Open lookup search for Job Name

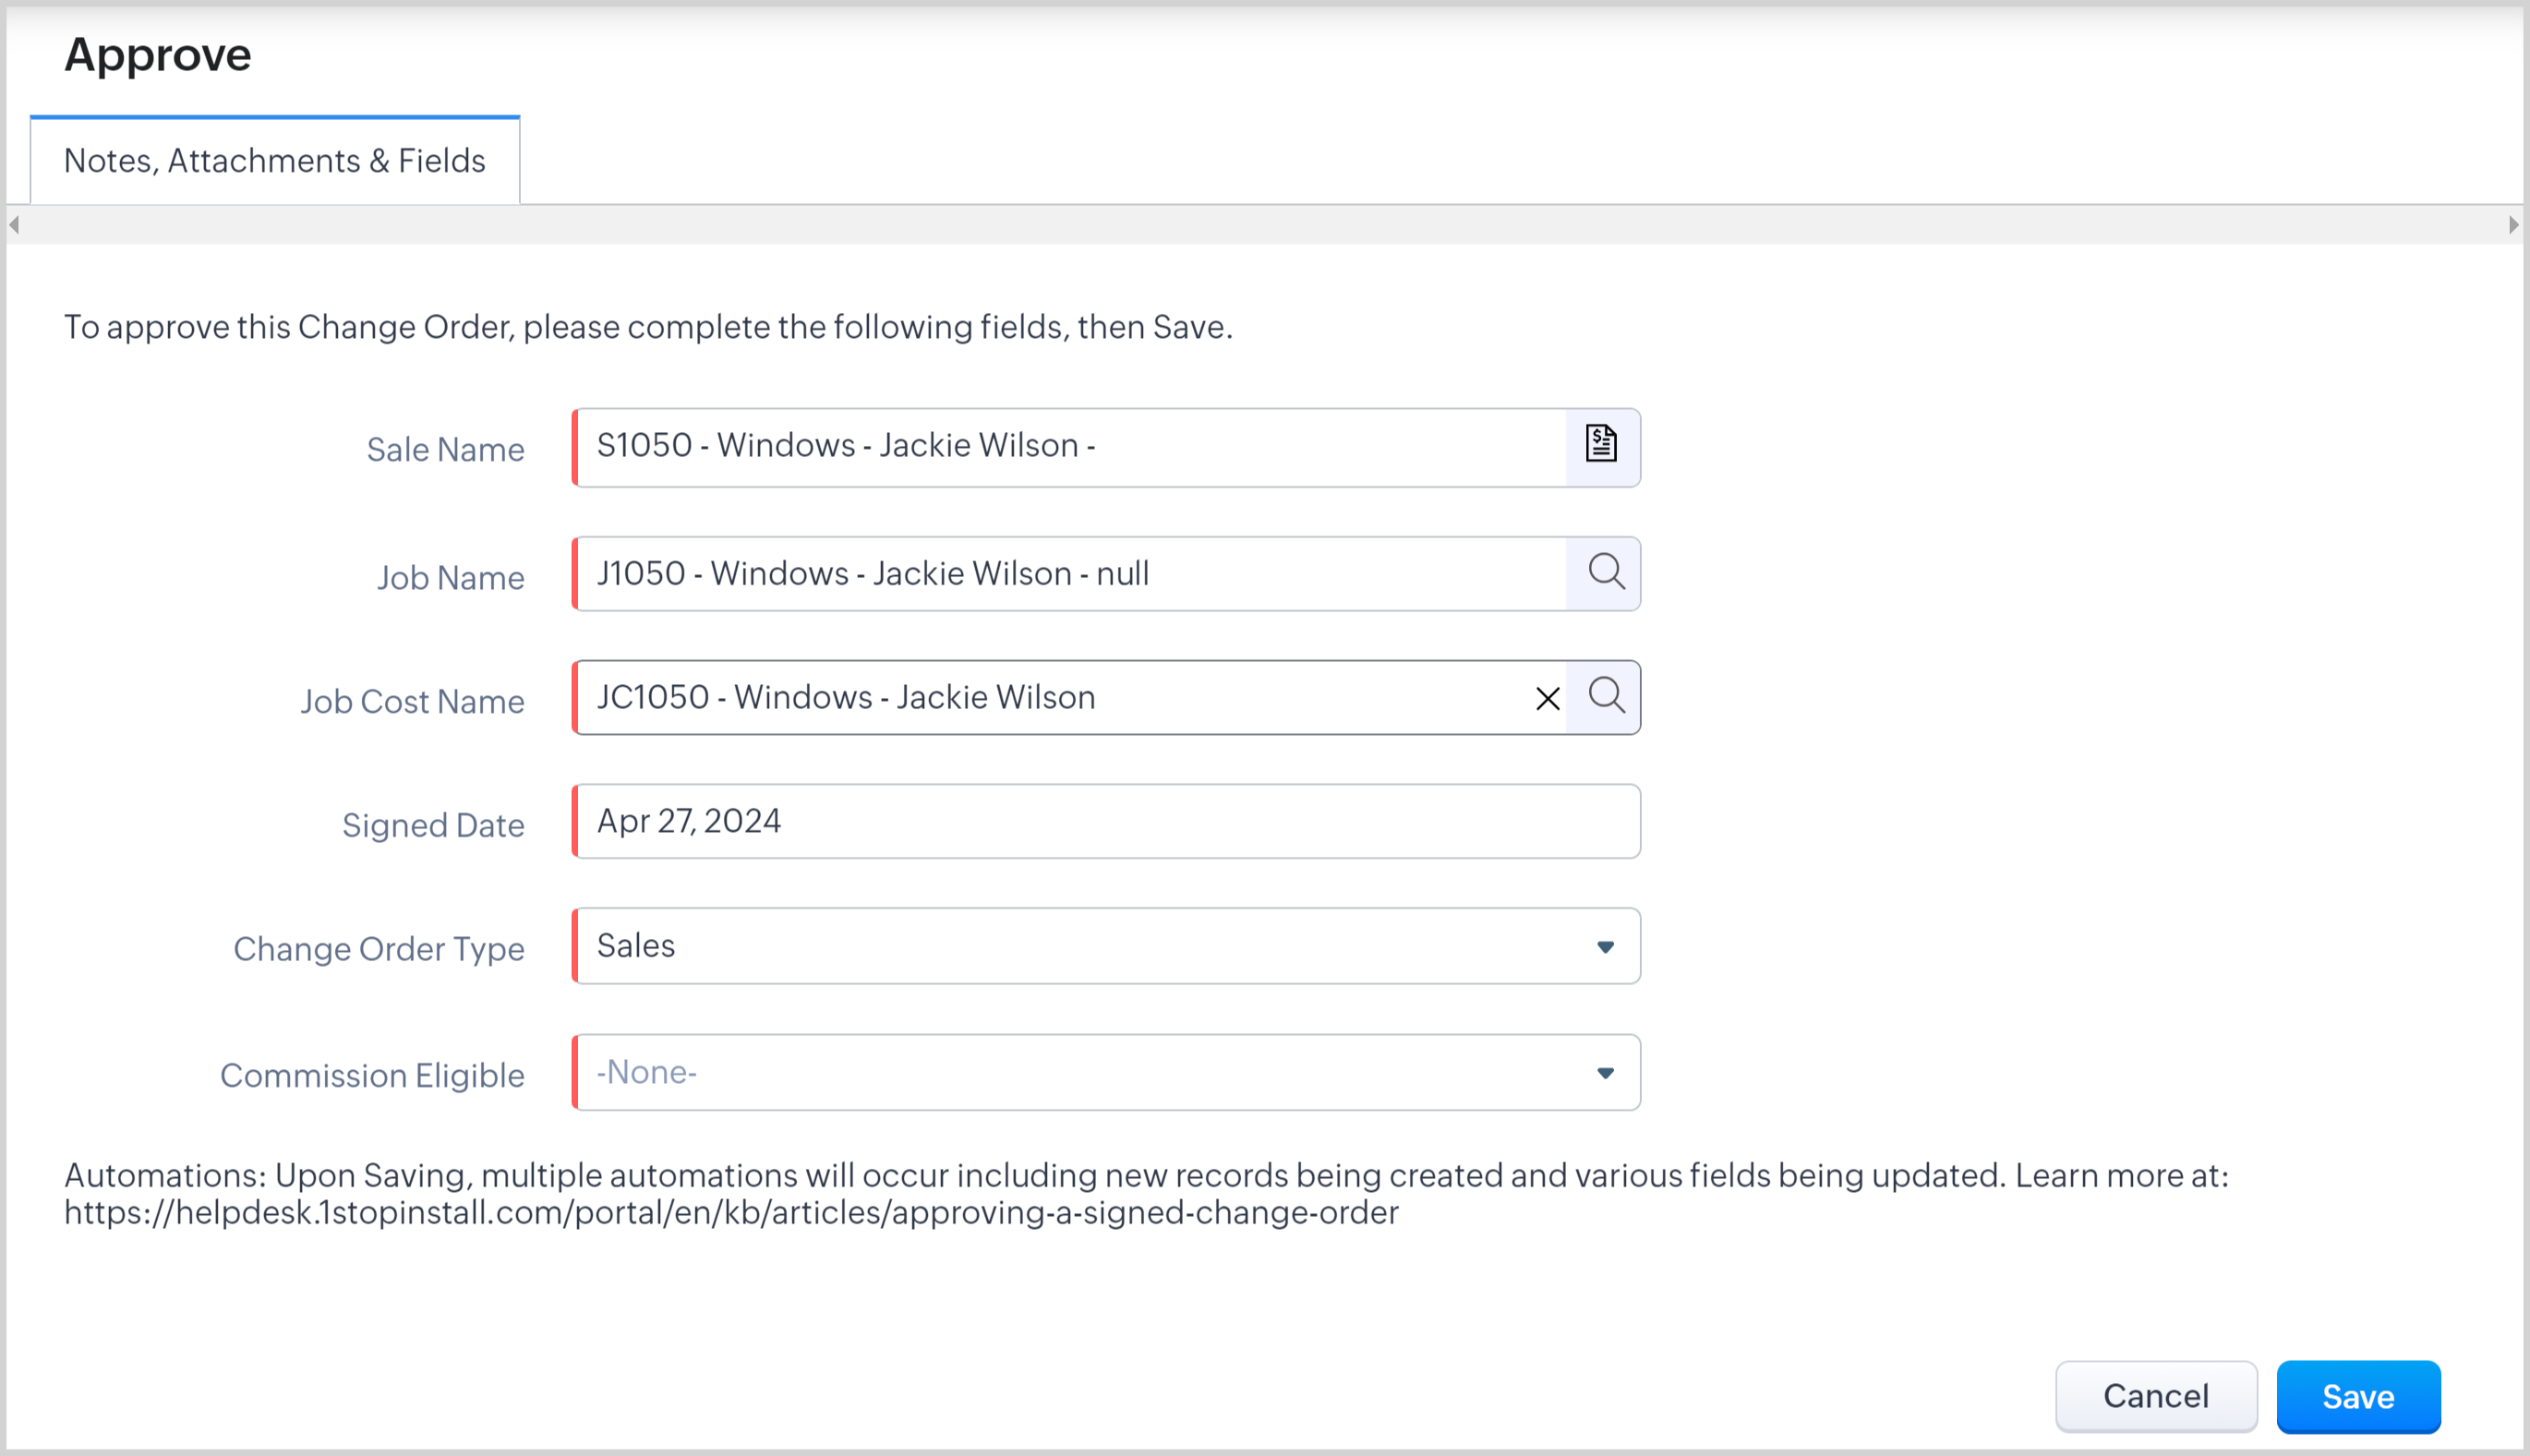pyautogui.click(x=1605, y=573)
